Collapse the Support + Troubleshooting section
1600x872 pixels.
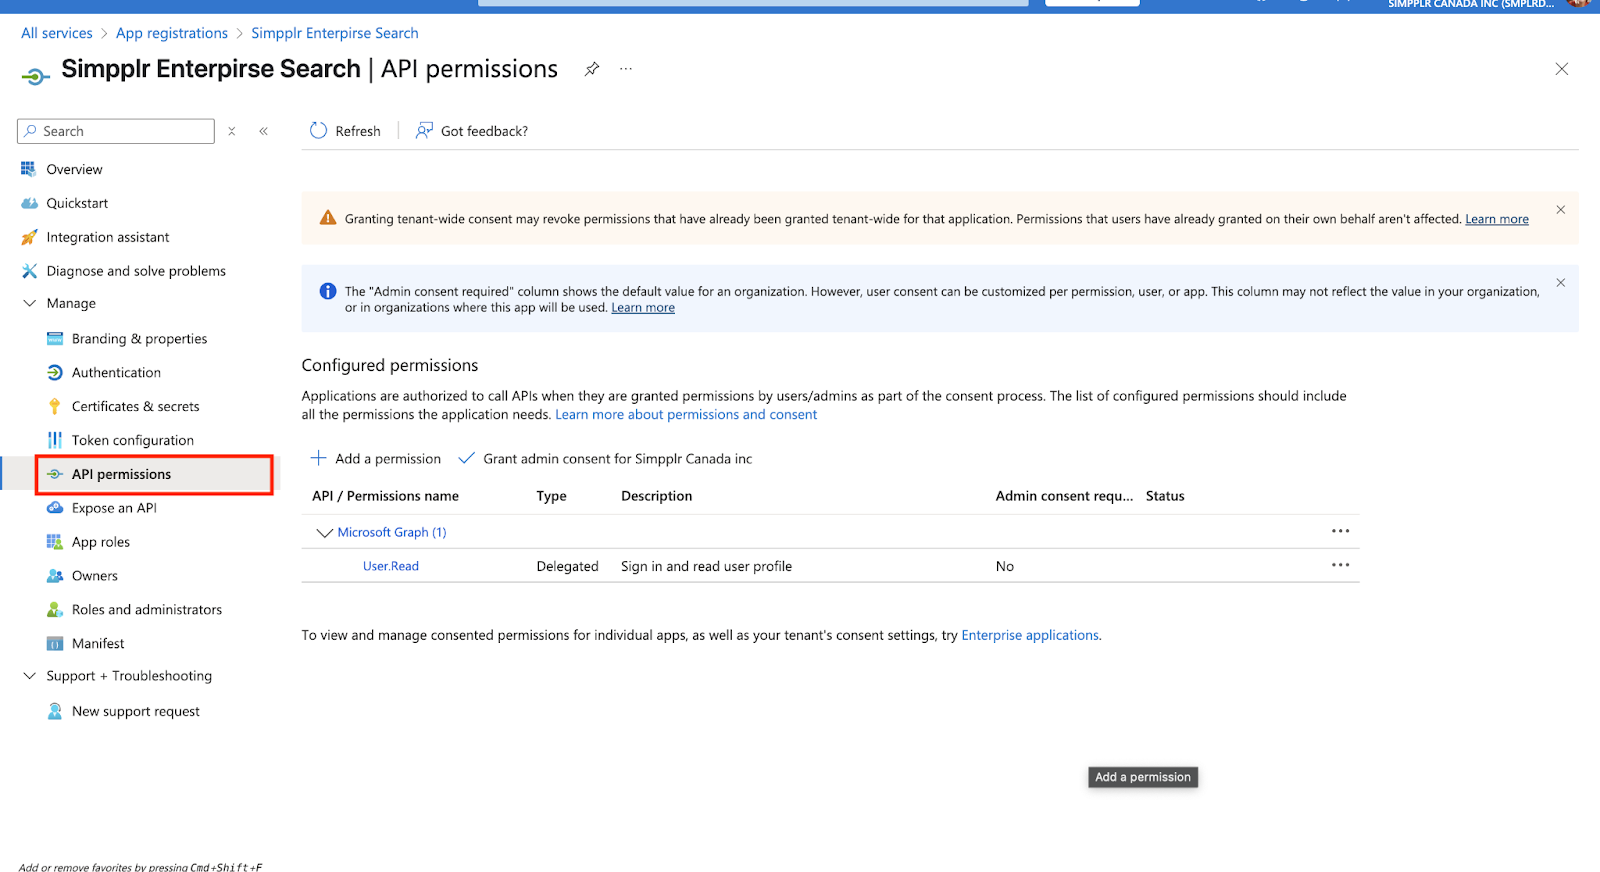click(30, 676)
